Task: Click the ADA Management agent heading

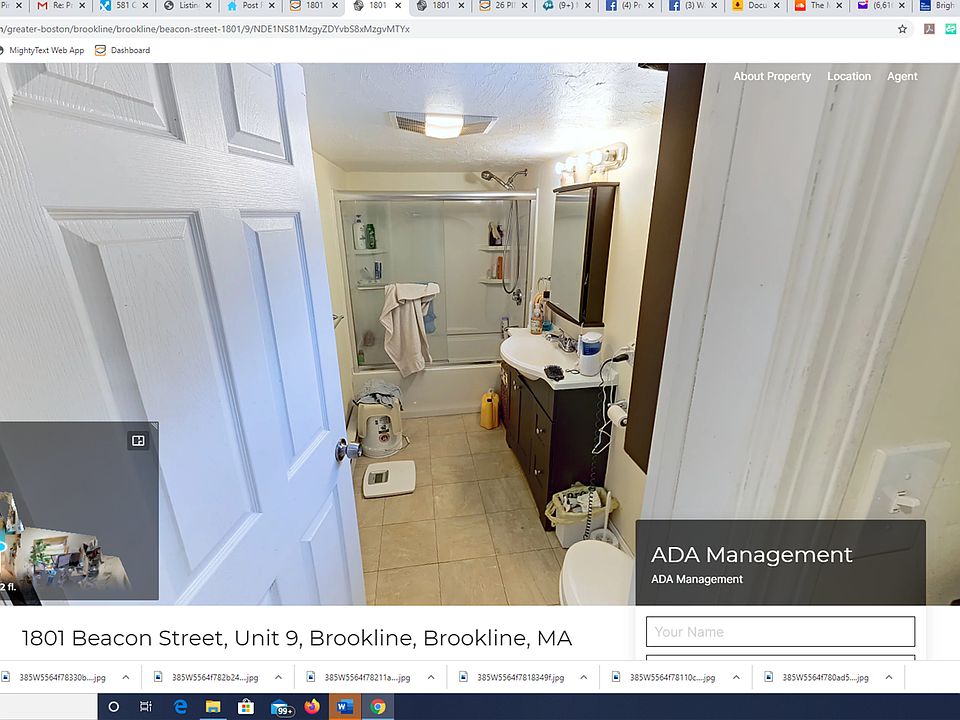Action: coord(751,555)
